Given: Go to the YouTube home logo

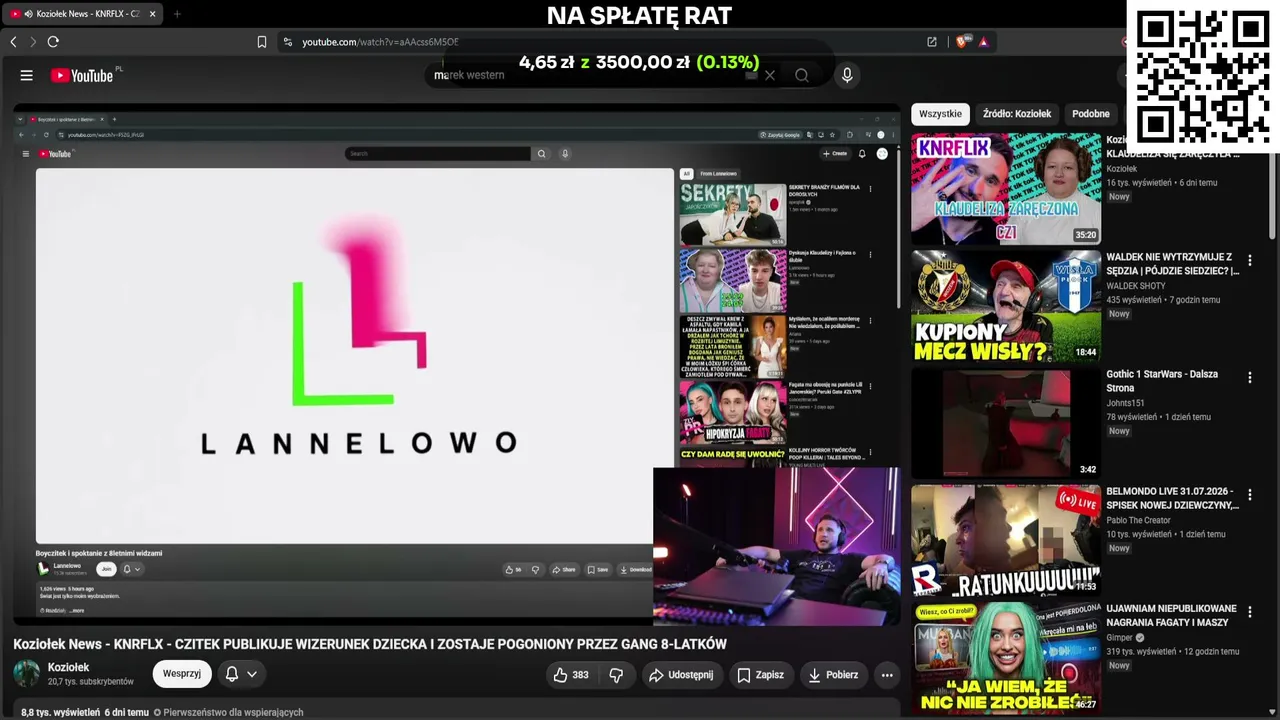Looking at the screenshot, I should click(x=82, y=75).
